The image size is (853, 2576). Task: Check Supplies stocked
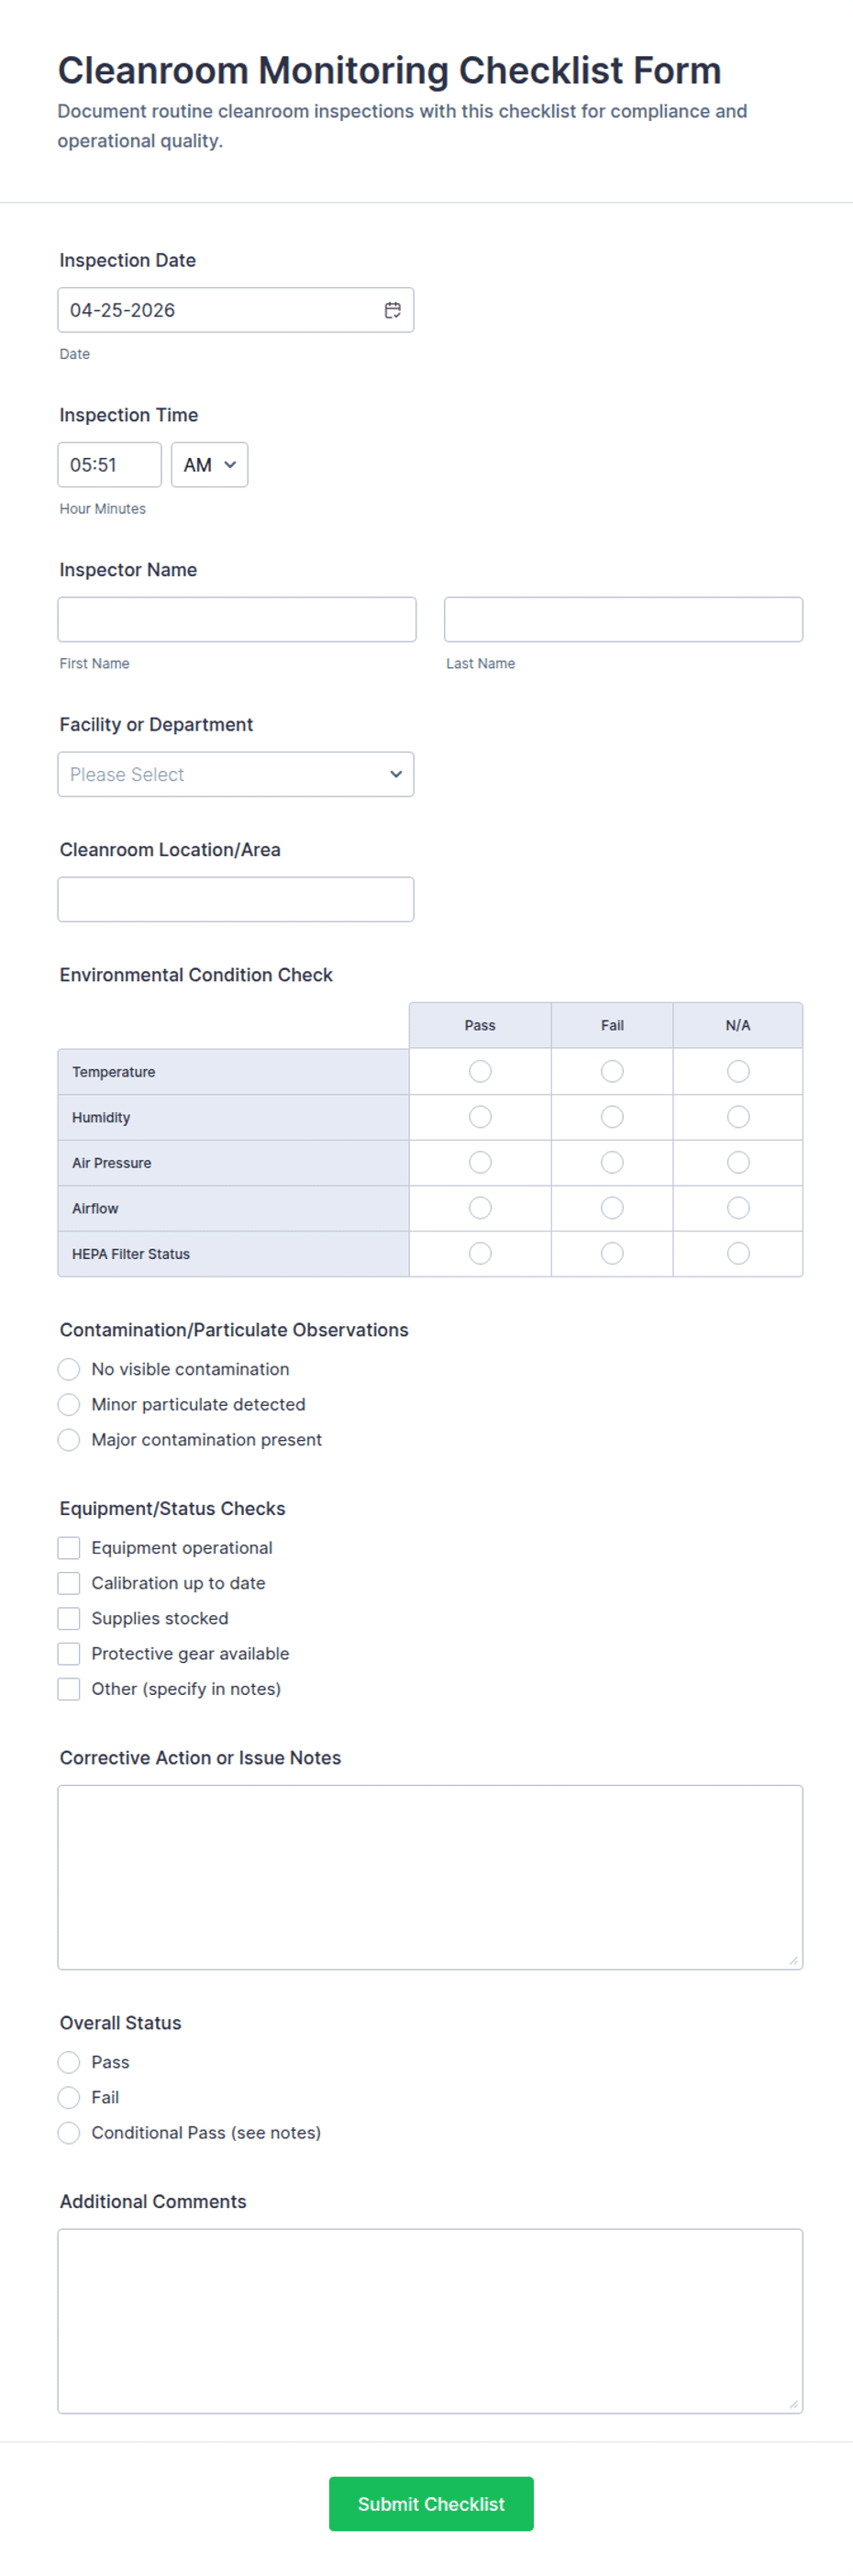pos(68,1617)
